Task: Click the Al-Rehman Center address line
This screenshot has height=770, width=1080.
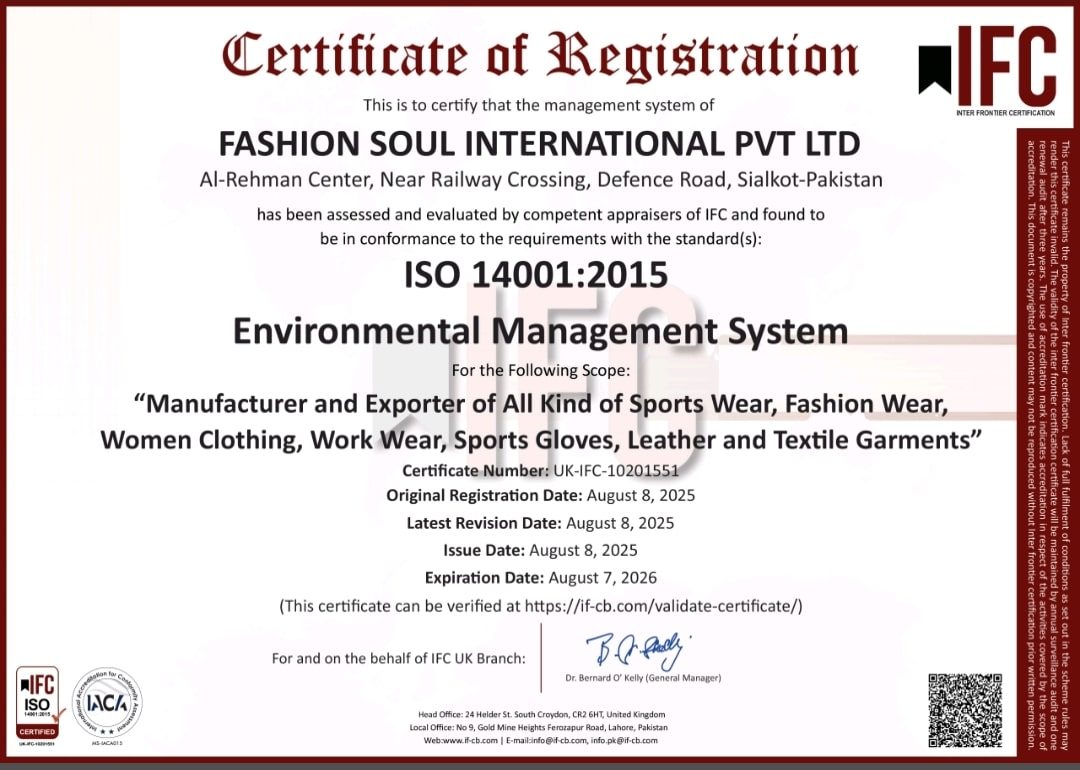Action: point(541,180)
